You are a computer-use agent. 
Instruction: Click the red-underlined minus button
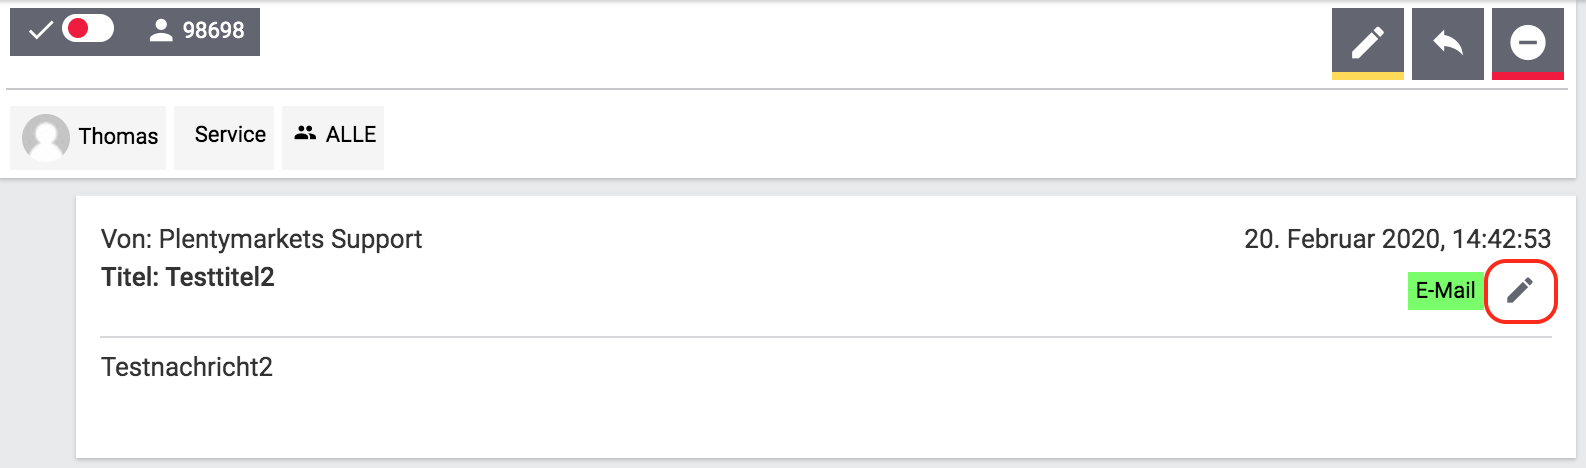point(1527,43)
